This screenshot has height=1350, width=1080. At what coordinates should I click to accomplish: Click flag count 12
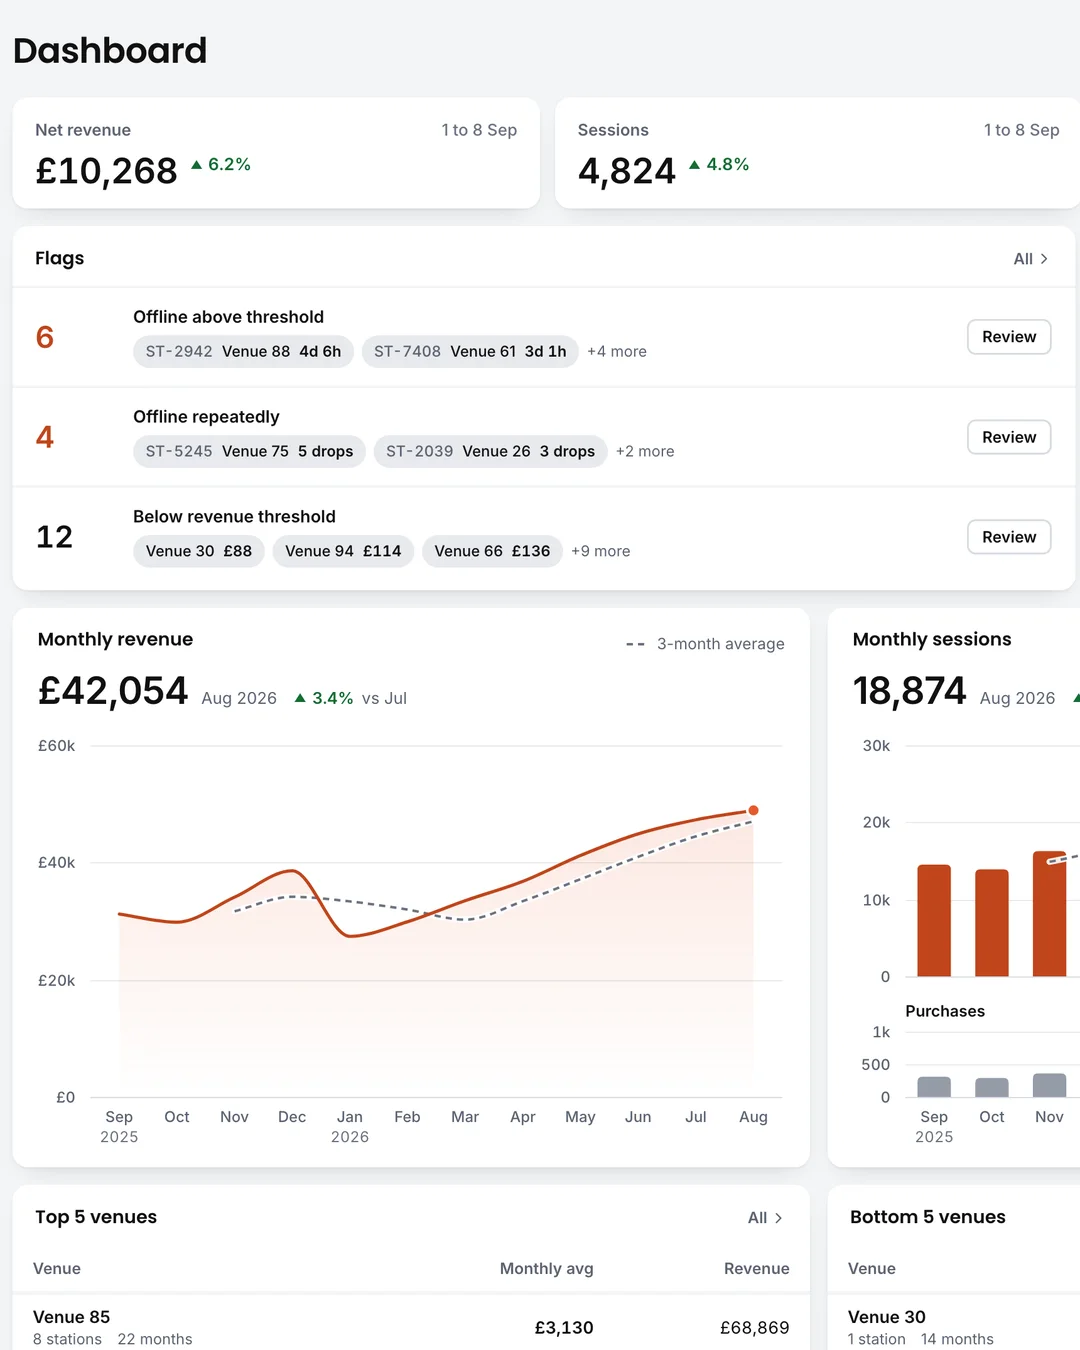(55, 537)
